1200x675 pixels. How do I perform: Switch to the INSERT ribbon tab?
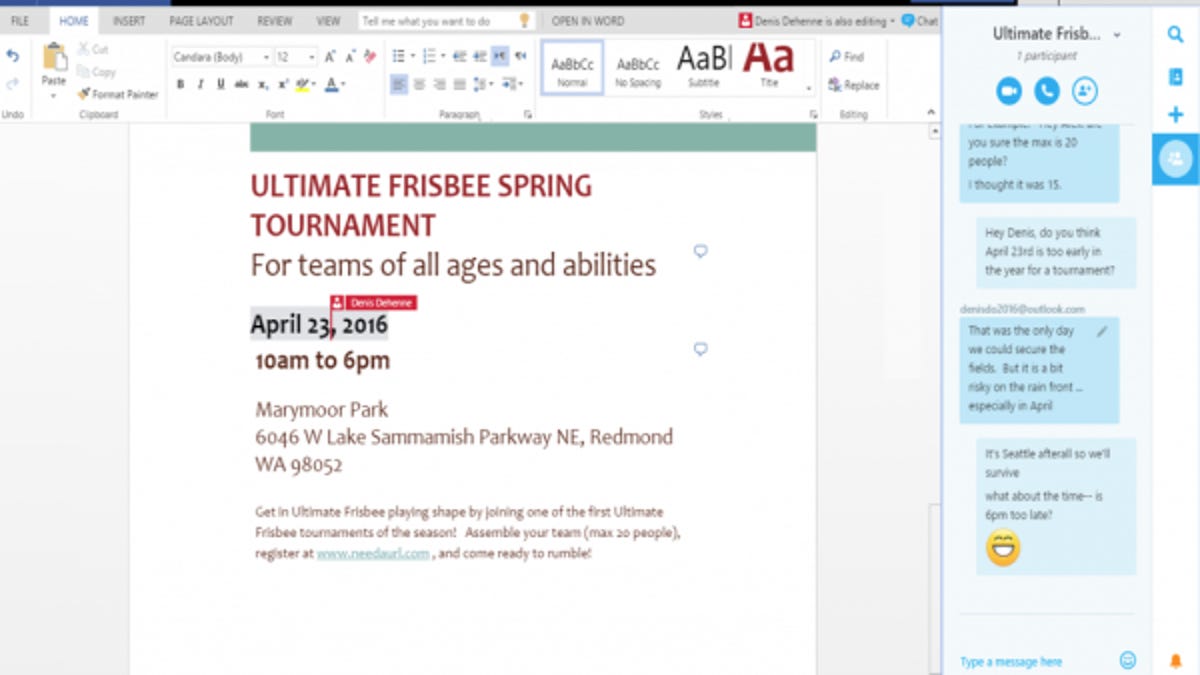click(128, 21)
